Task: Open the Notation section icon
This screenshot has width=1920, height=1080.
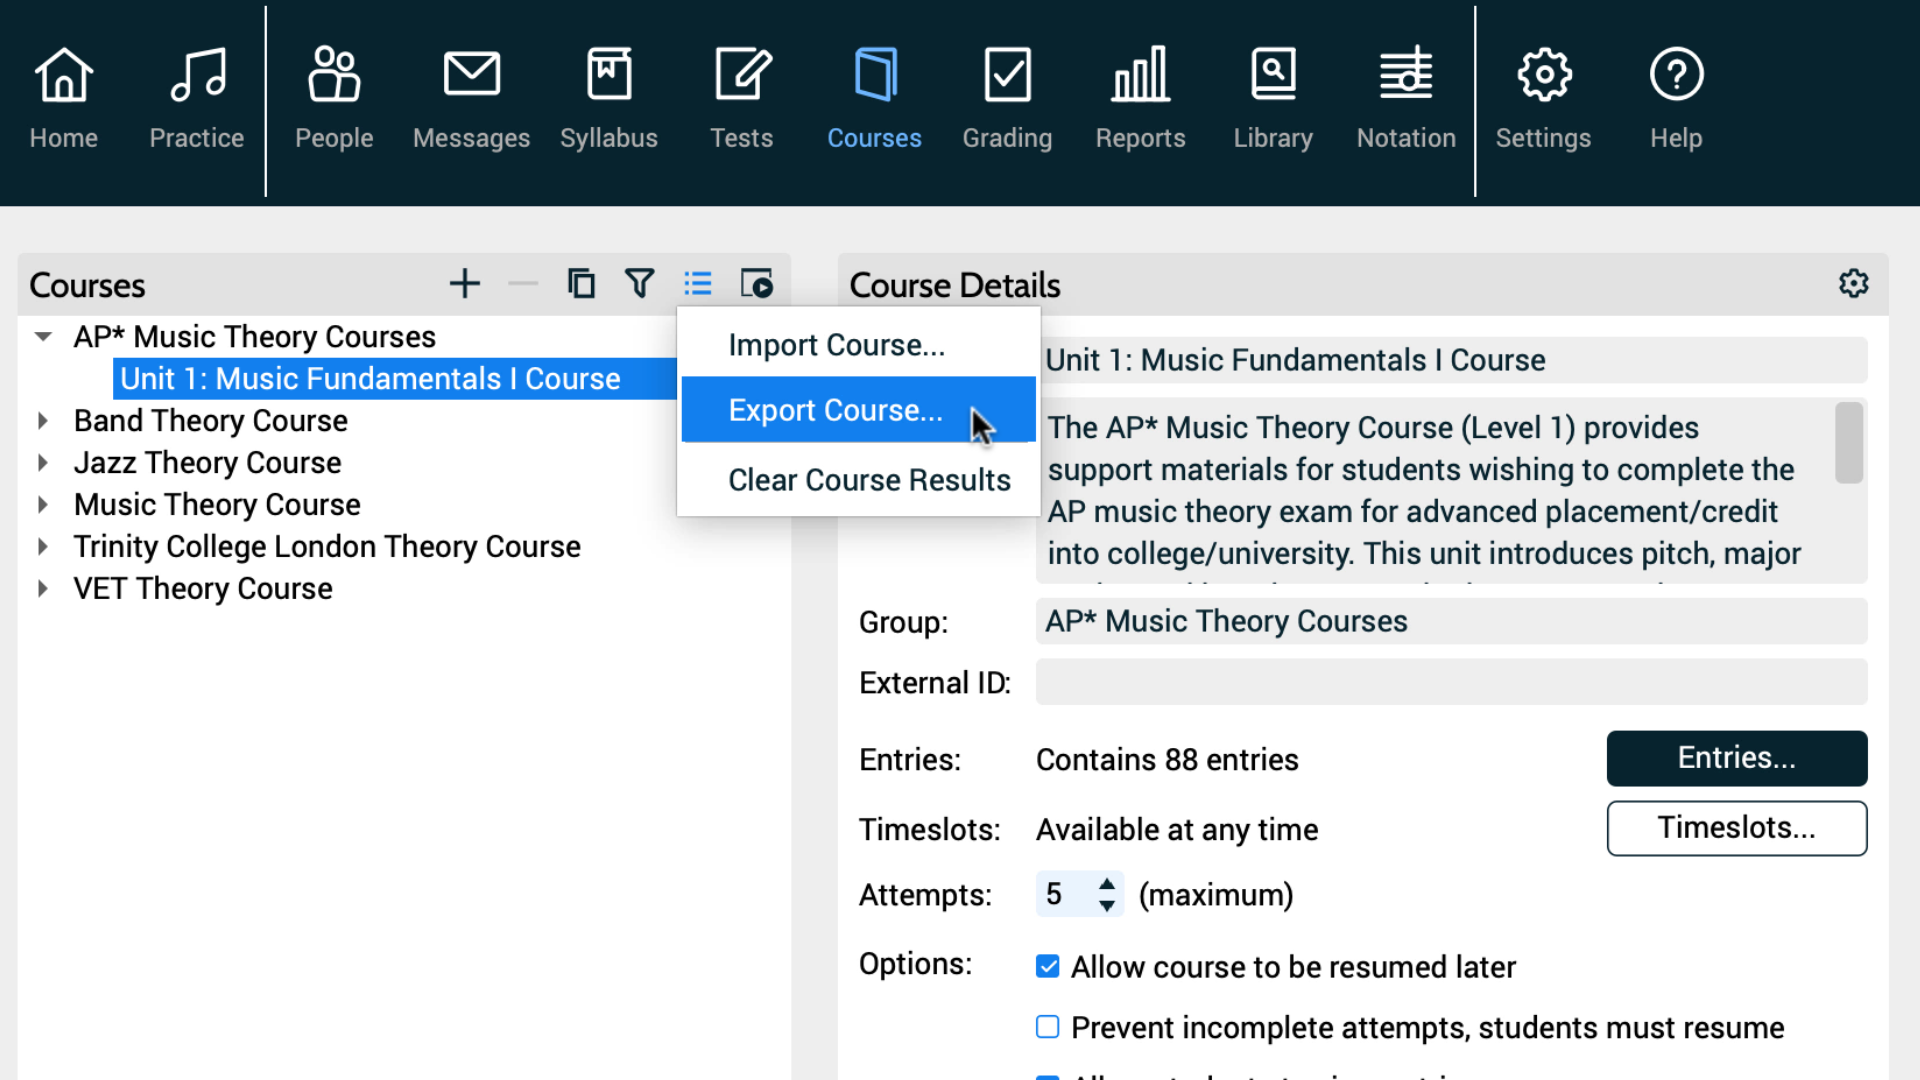Action: [x=1405, y=75]
